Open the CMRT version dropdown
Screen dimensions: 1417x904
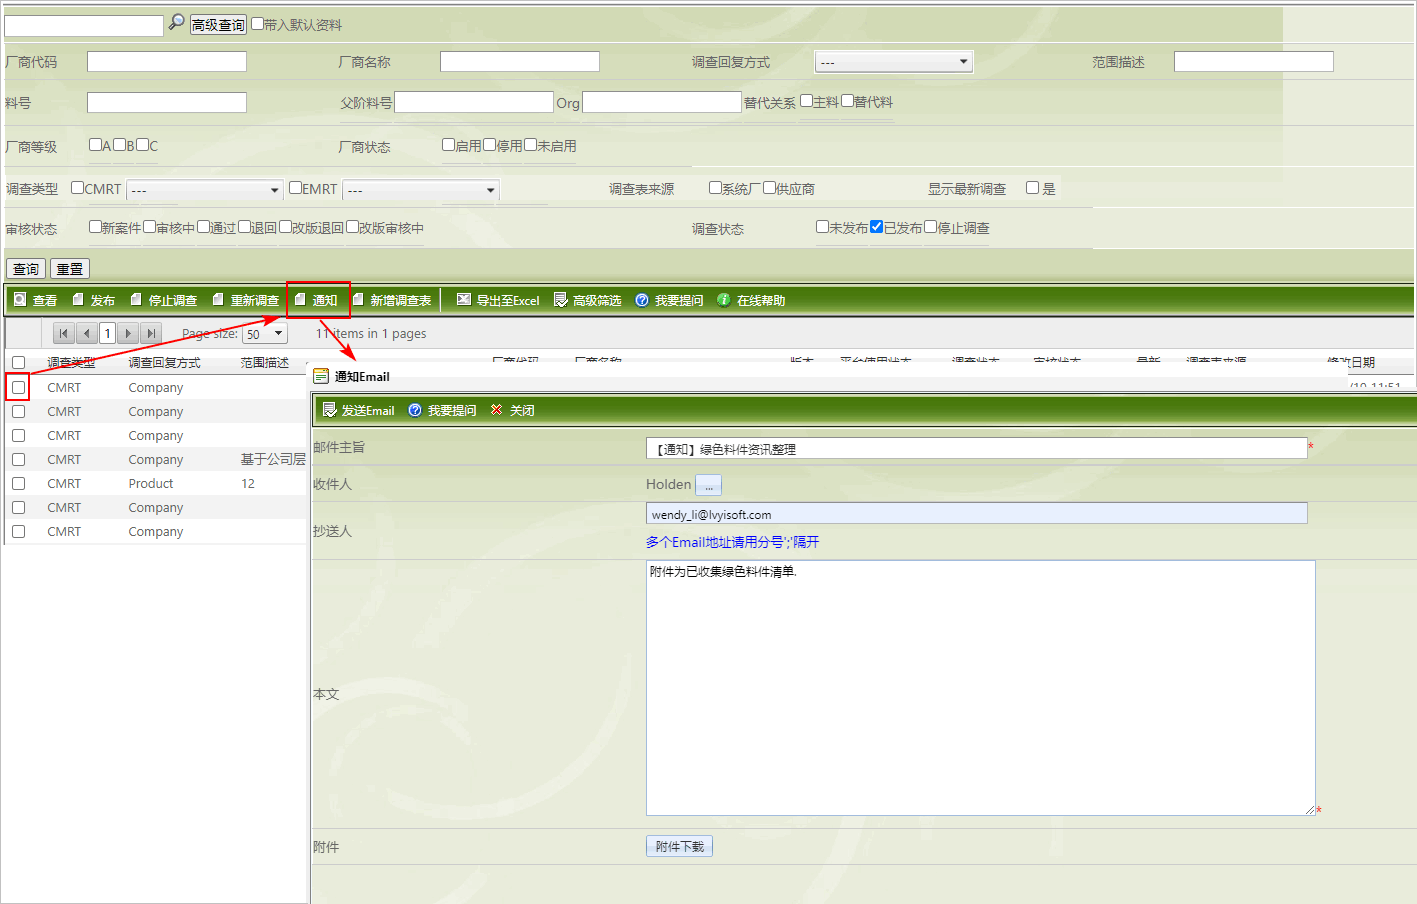204,190
